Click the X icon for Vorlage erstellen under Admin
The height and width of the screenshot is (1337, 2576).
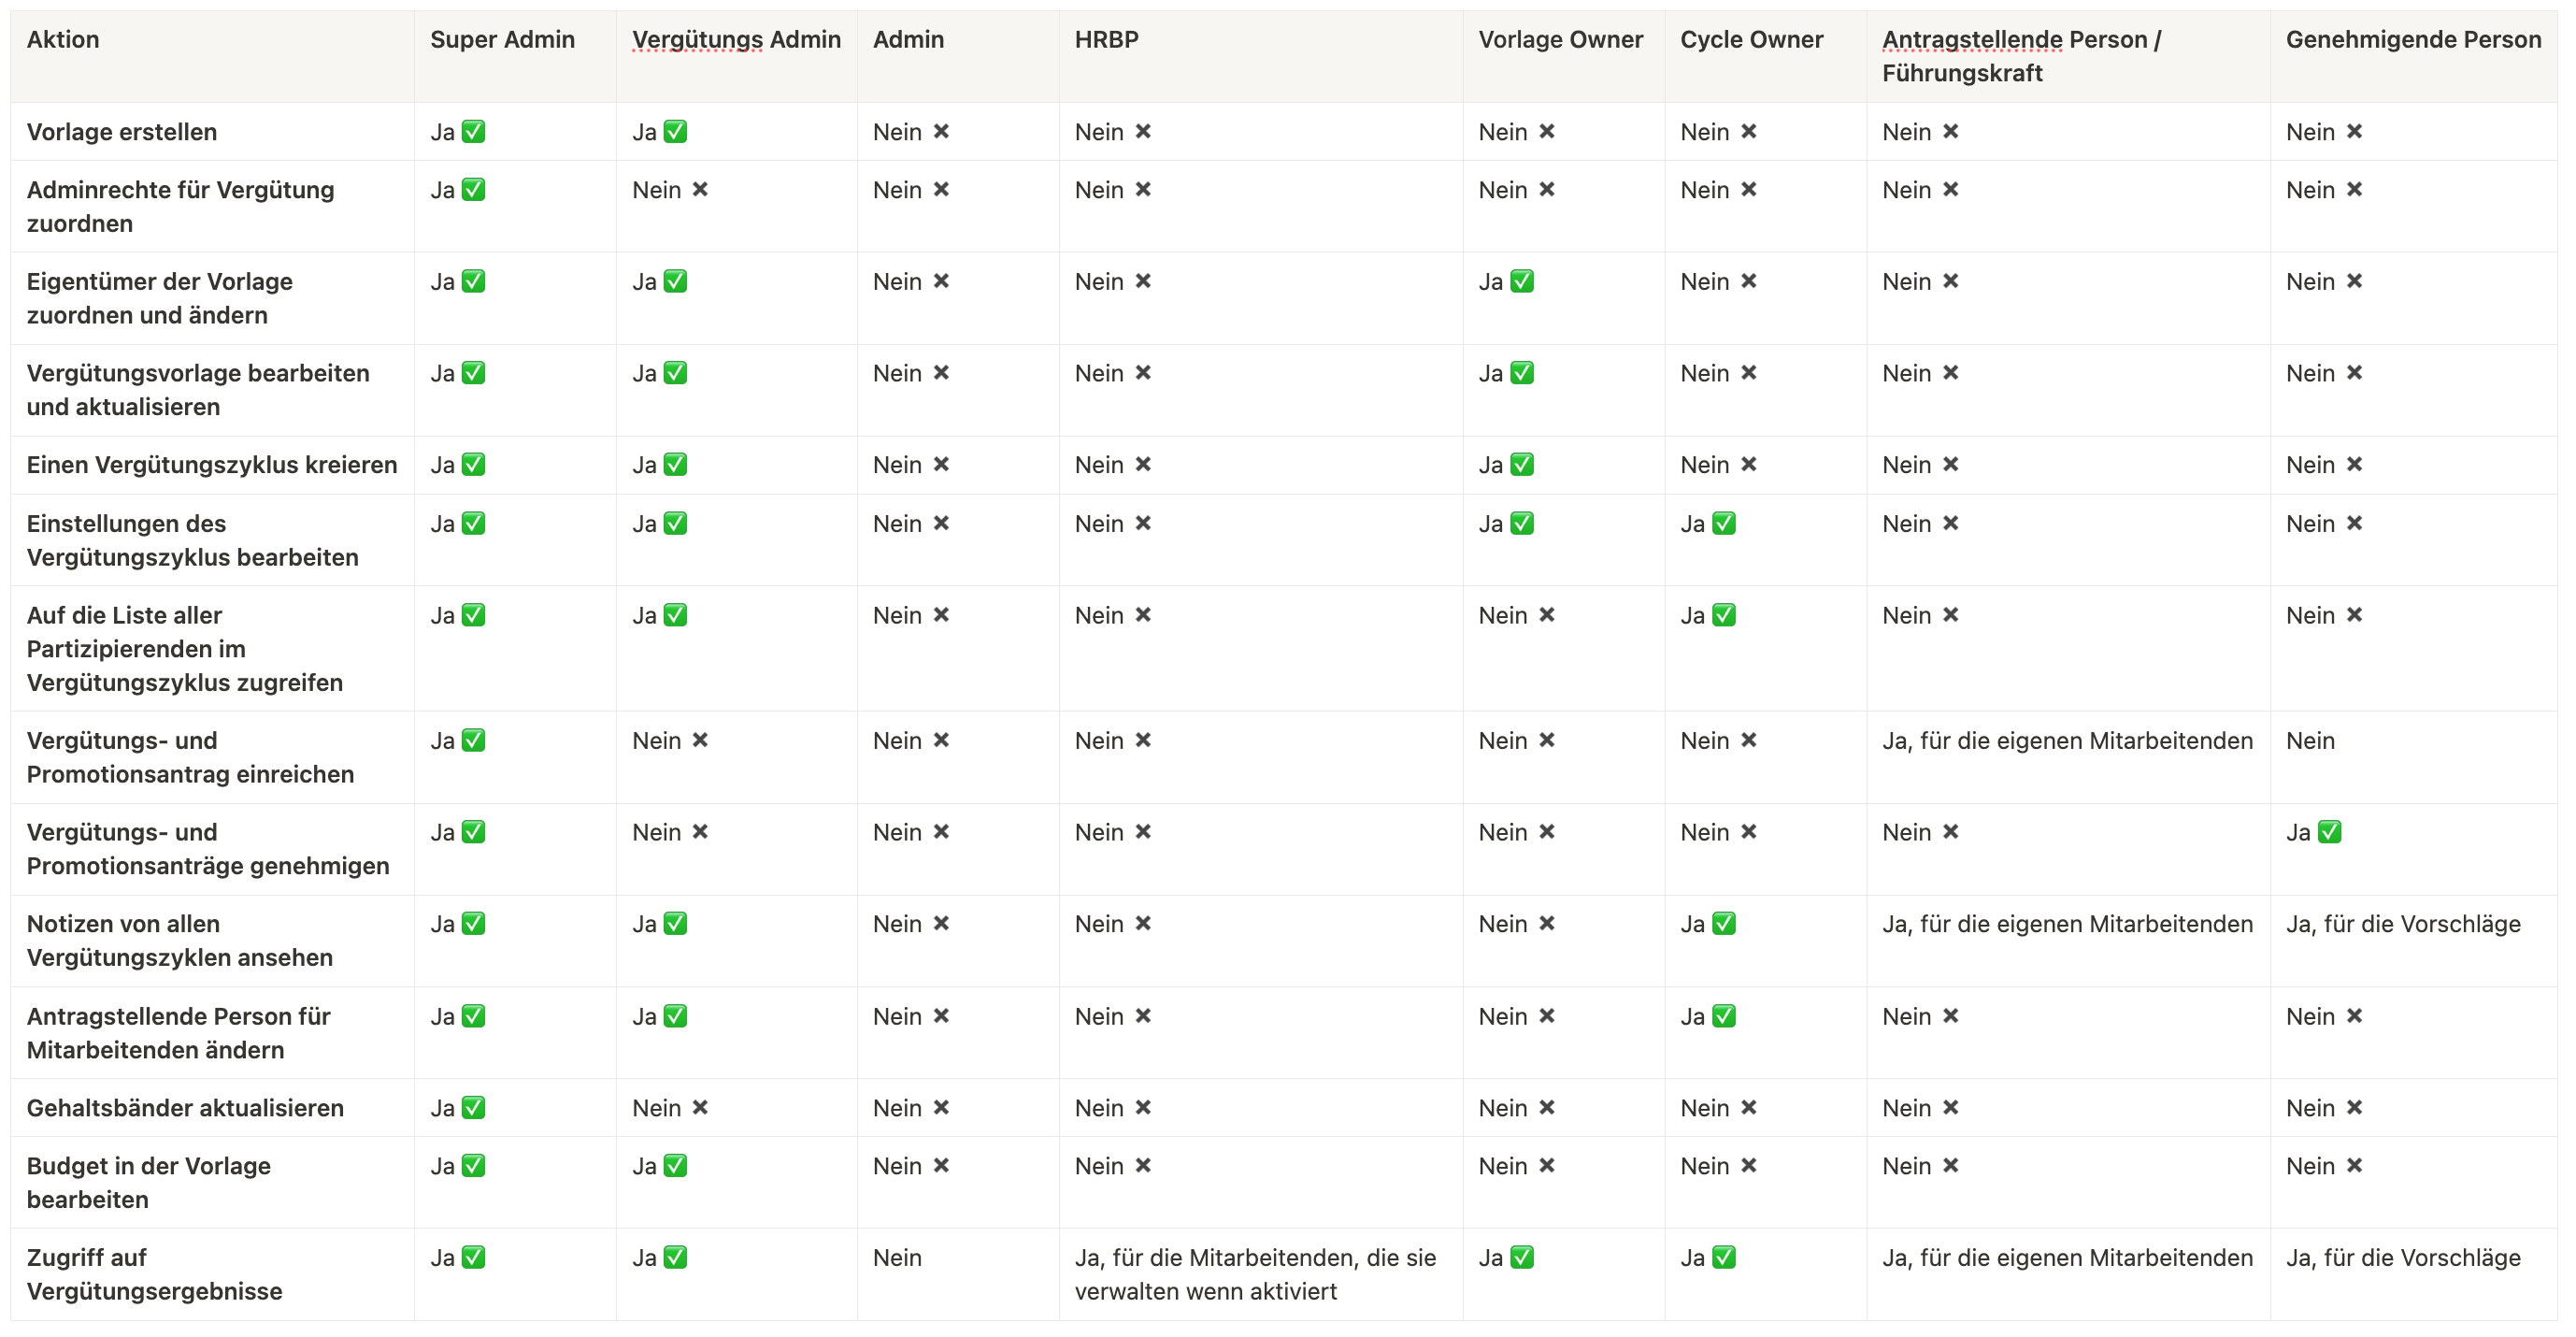pyautogui.click(x=941, y=131)
